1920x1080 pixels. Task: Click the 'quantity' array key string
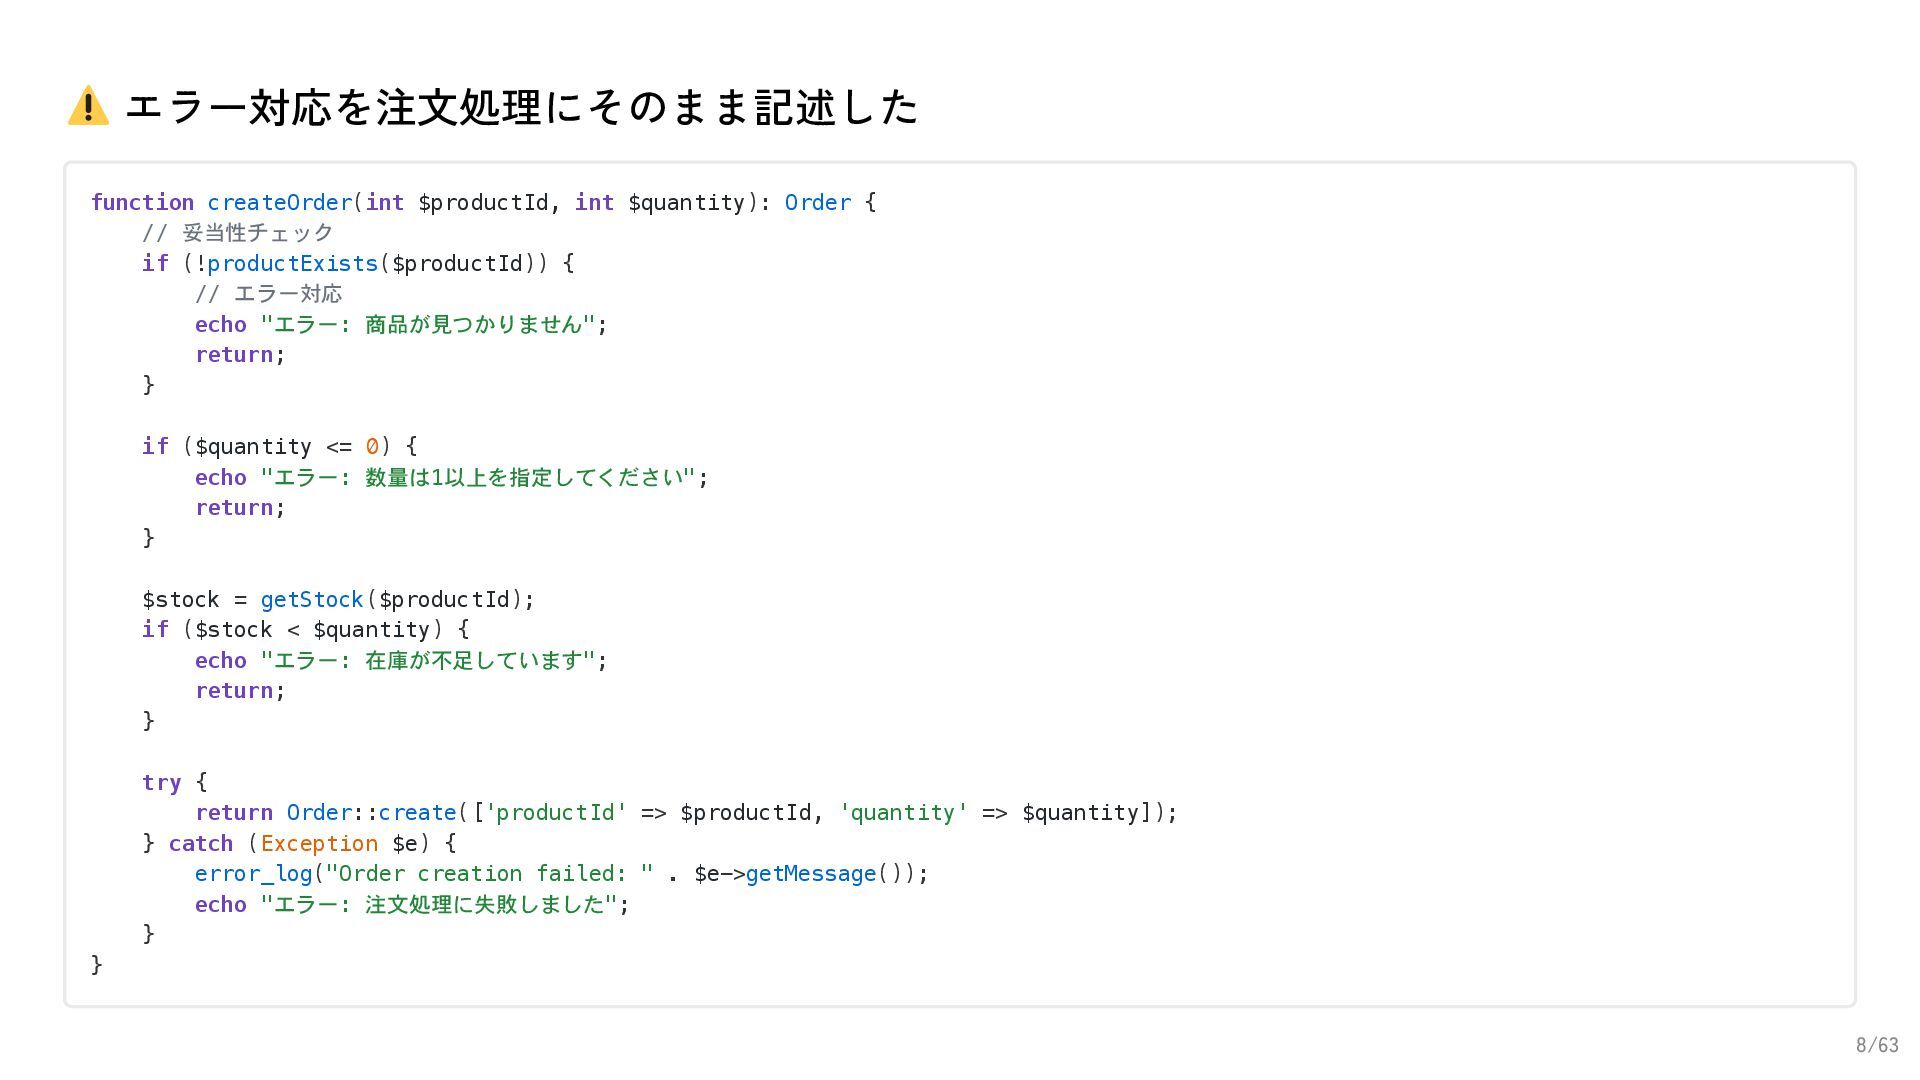point(903,812)
